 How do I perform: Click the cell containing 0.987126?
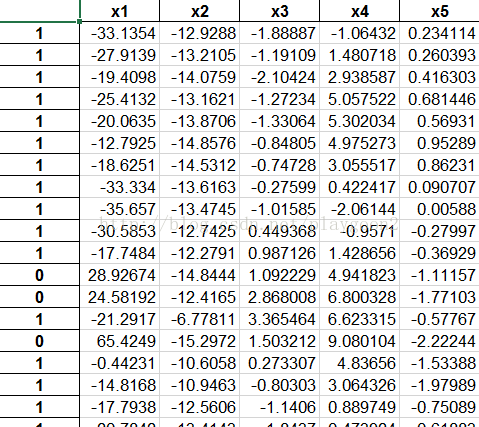pyautogui.click(x=280, y=253)
